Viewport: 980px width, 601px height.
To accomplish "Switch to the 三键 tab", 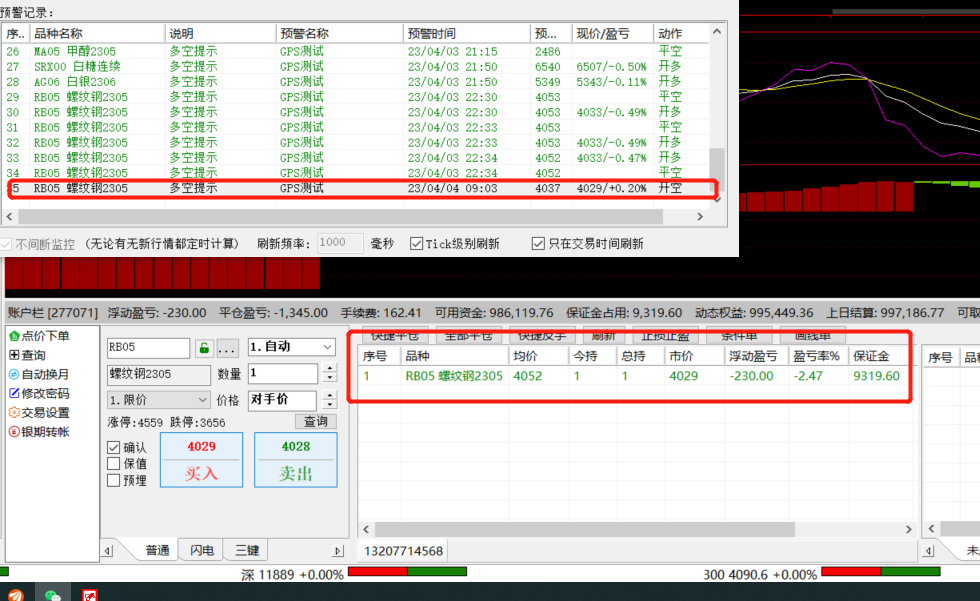I will point(246,550).
